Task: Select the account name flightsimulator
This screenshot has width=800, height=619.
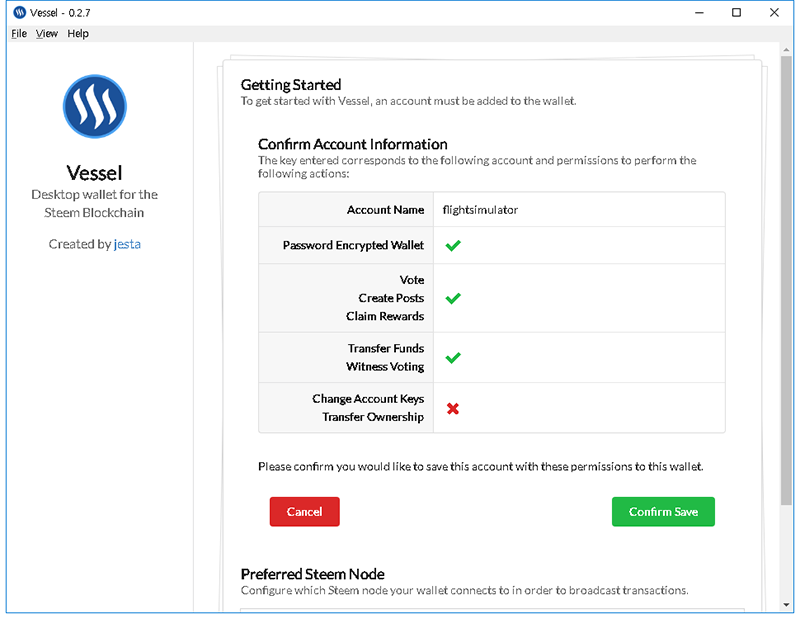Action: (480, 210)
